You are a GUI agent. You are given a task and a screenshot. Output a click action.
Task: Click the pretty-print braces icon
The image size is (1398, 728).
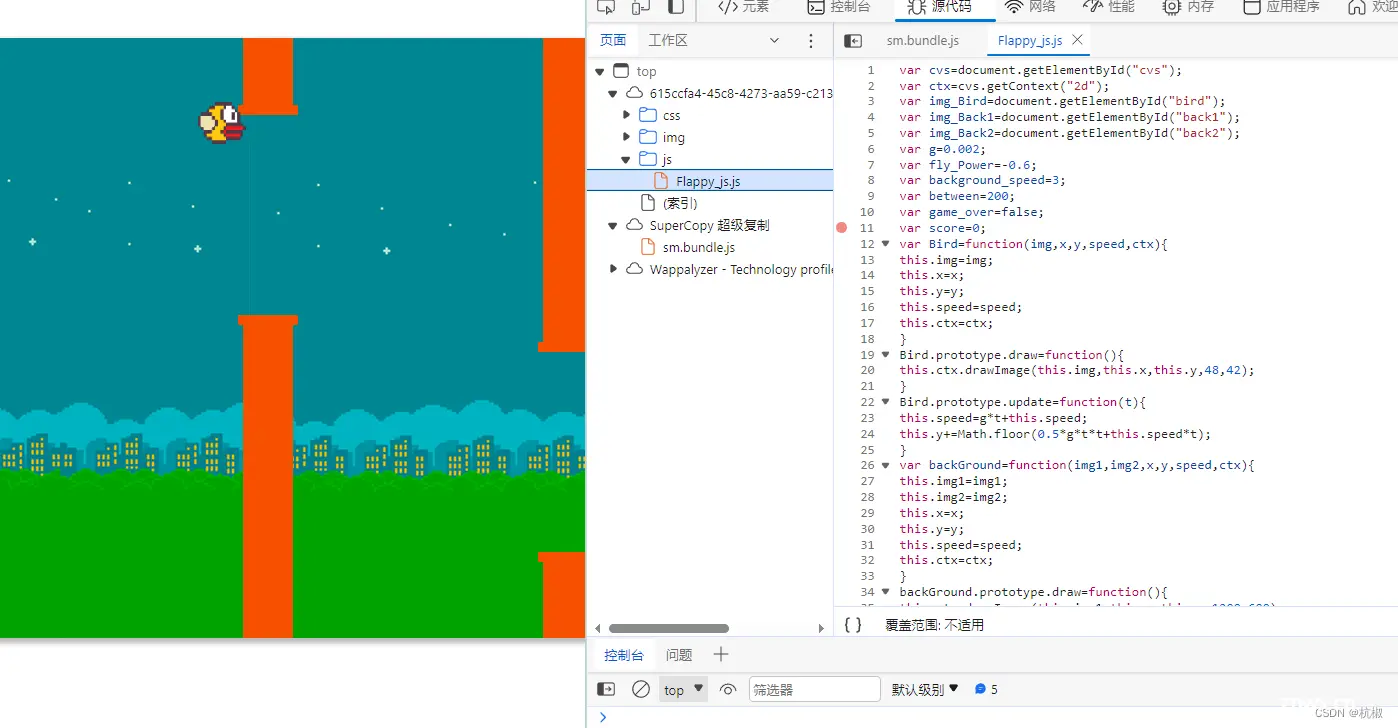pyautogui.click(x=852, y=624)
